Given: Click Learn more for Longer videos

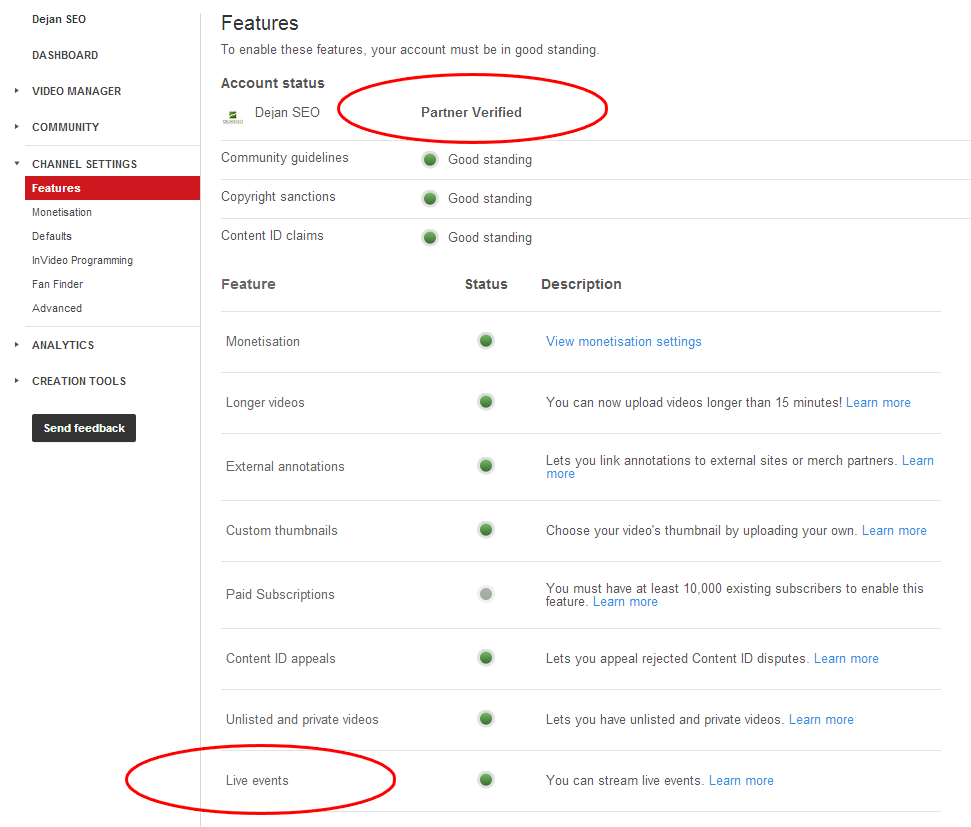Looking at the screenshot, I should (x=878, y=402).
